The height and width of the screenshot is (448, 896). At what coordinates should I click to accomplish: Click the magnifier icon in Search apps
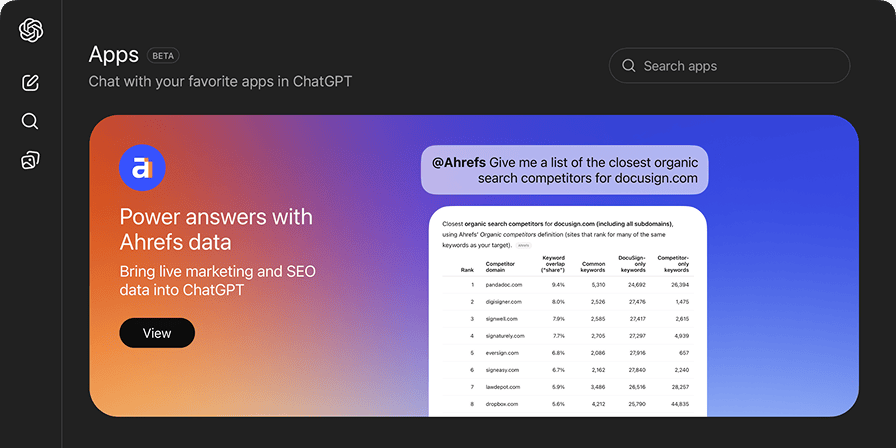coord(629,66)
